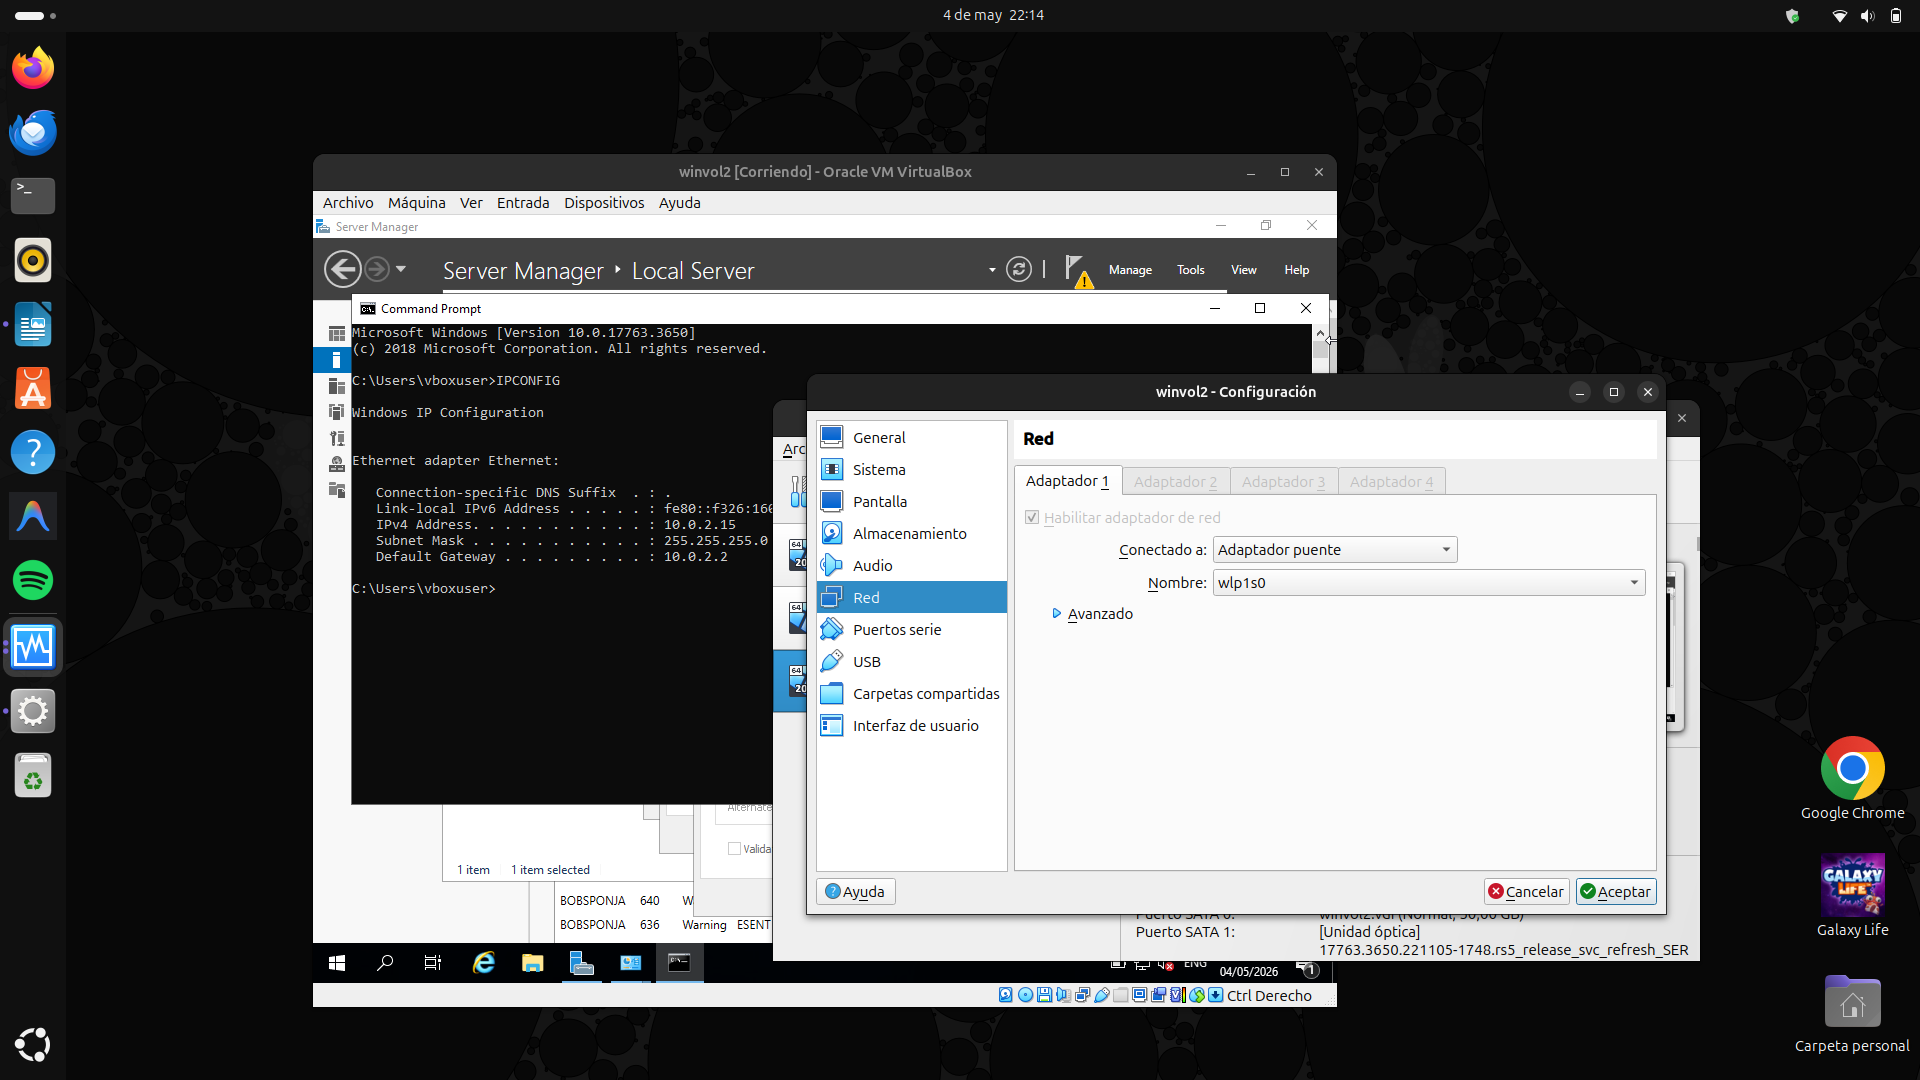1920x1080 pixels.
Task: Open Server Manager notifications flag
Action: 1077,270
